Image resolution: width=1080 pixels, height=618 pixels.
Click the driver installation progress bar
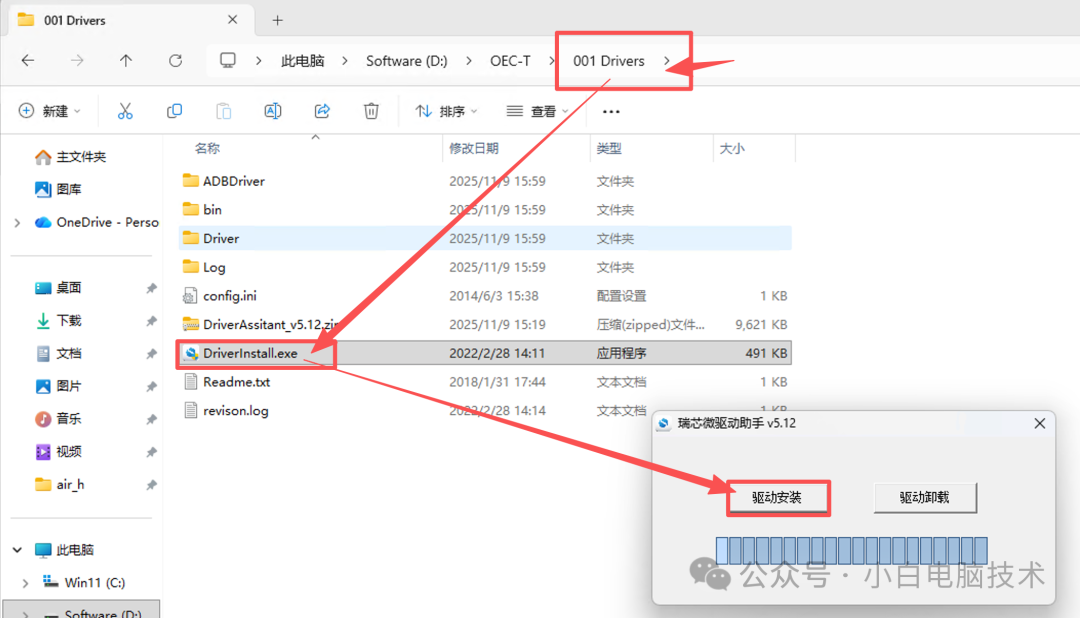(851, 550)
